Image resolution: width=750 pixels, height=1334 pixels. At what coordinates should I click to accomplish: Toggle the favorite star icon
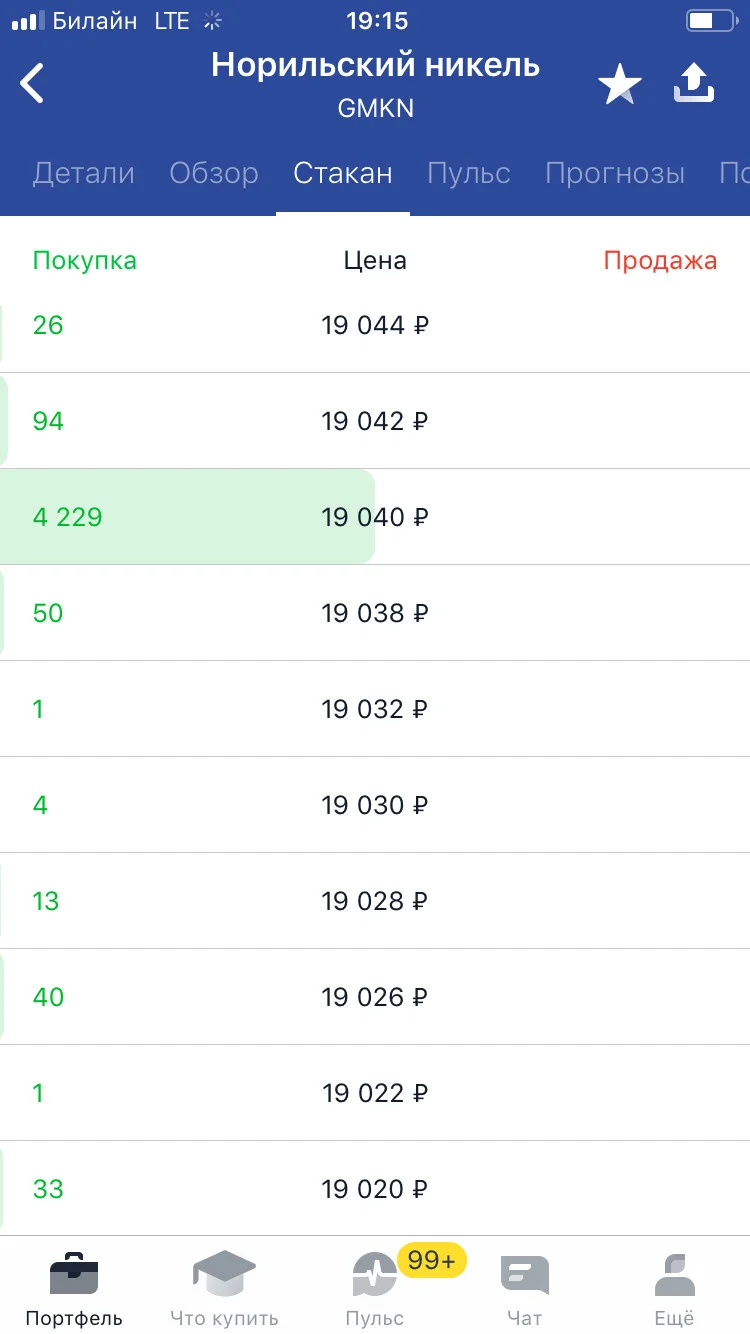[620, 84]
